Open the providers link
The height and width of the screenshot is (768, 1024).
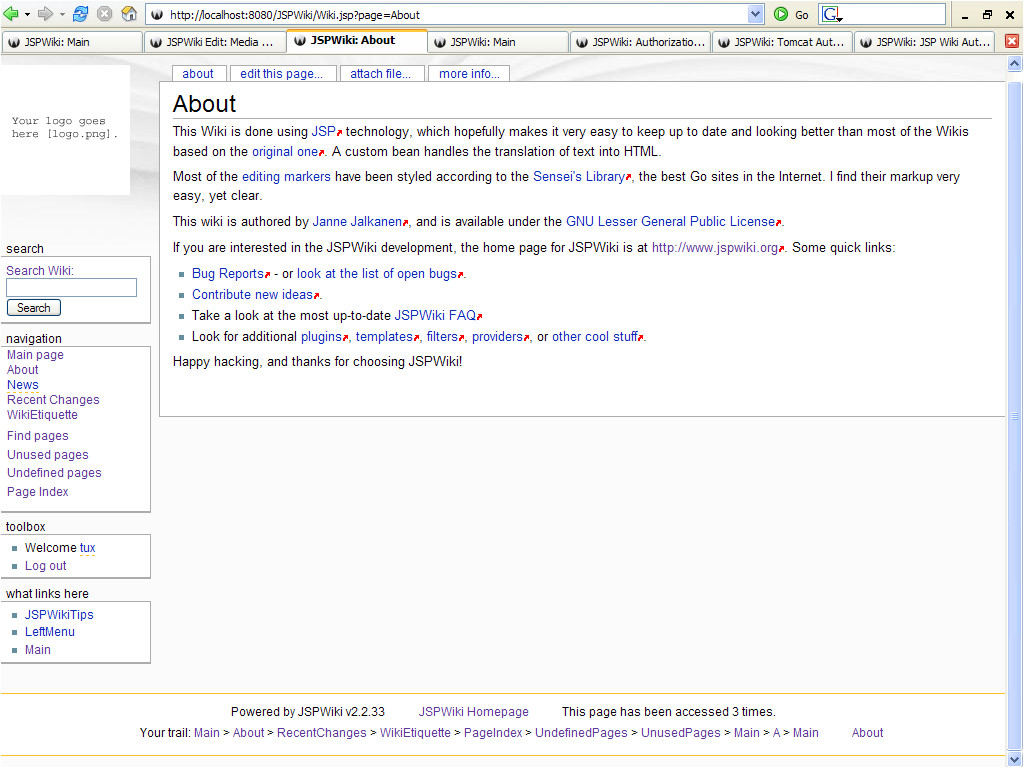click(x=500, y=336)
